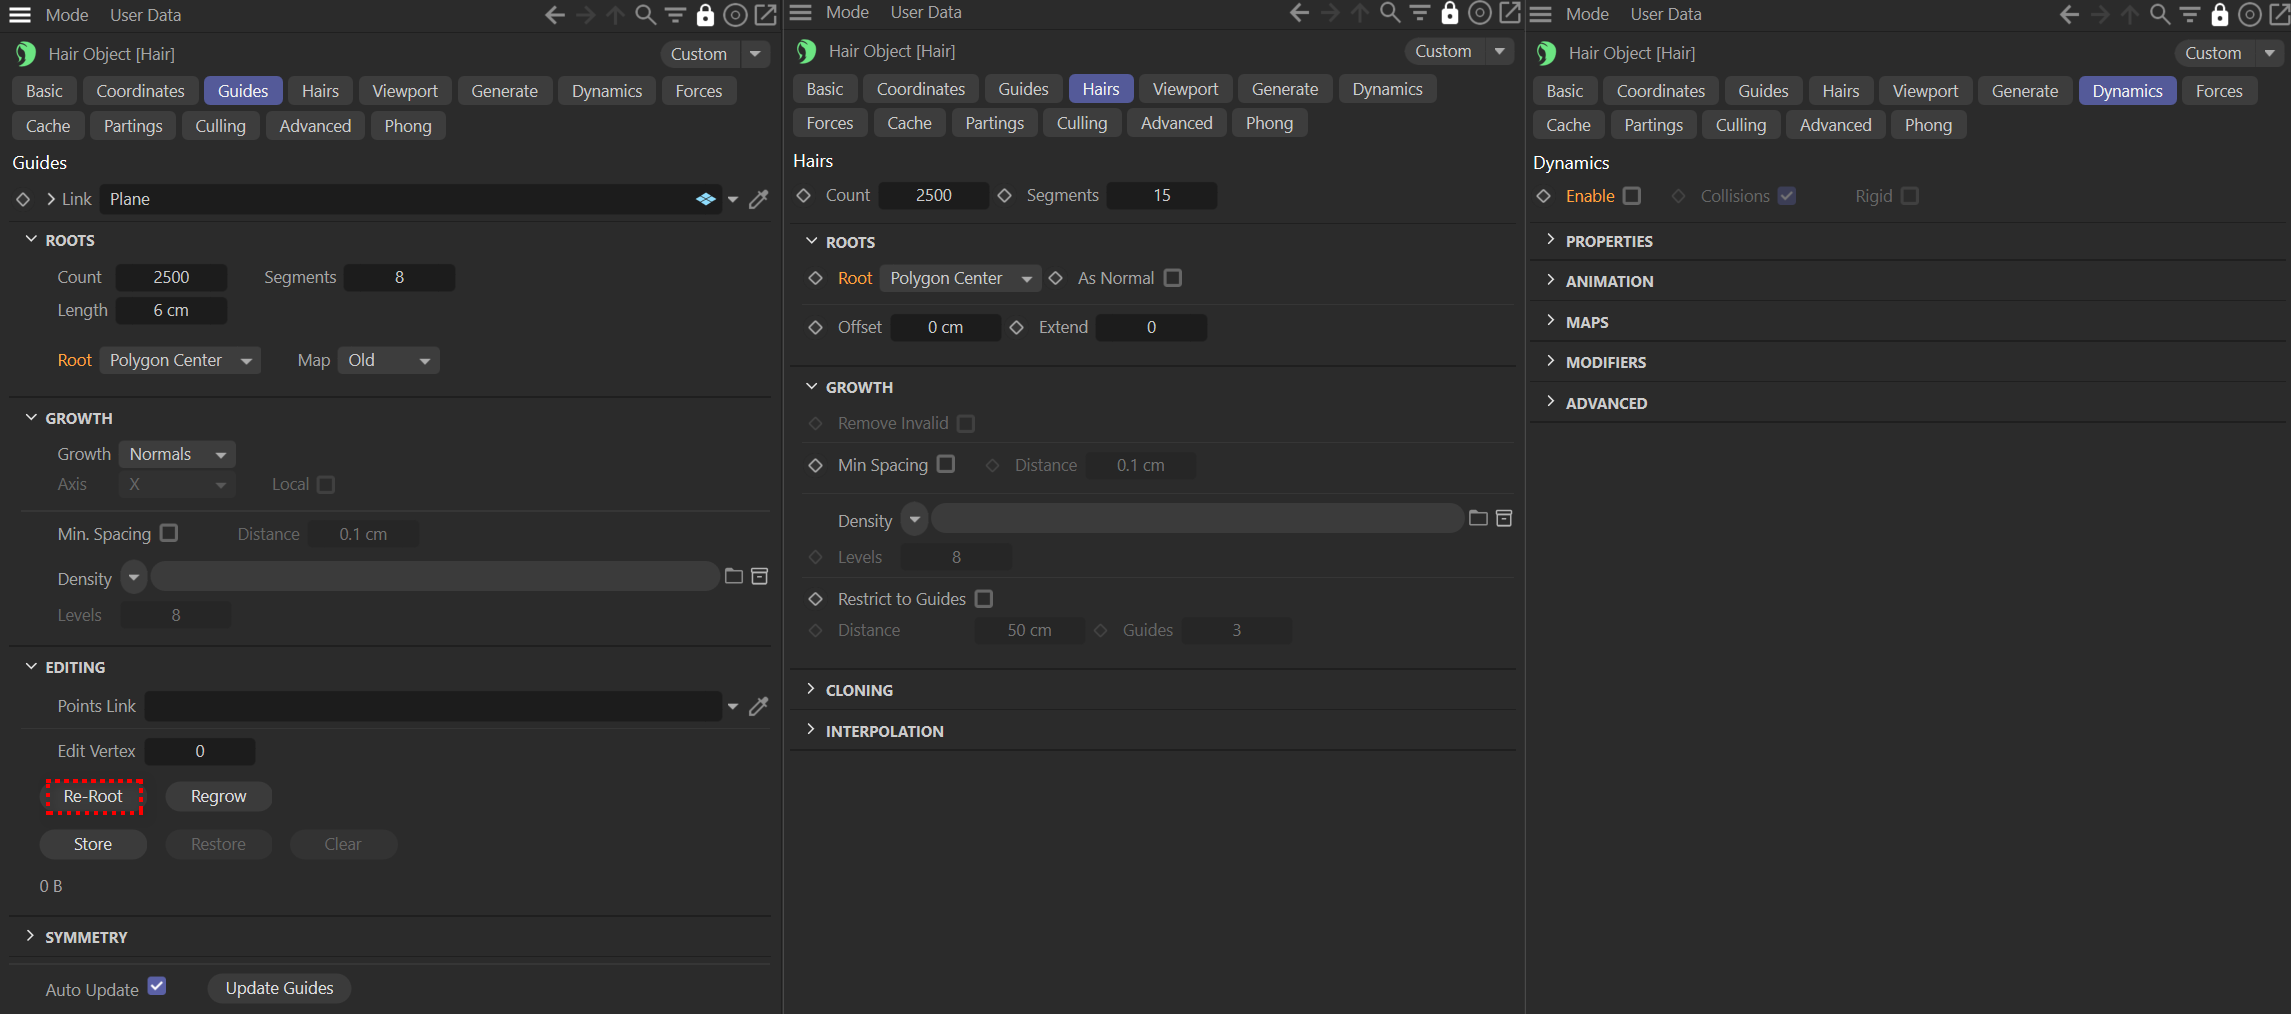The image size is (2291, 1014).
Task: Click filter icon in right Dynamics panel
Action: [x=2190, y=14]
